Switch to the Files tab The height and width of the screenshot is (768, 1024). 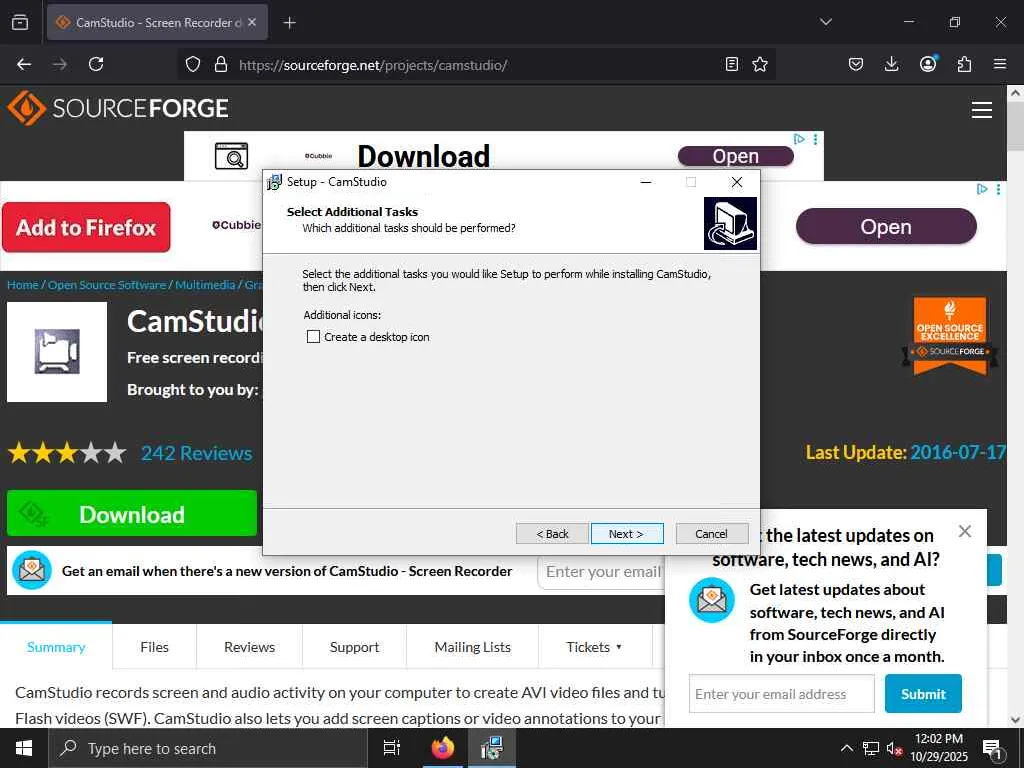tap(154, 647)
